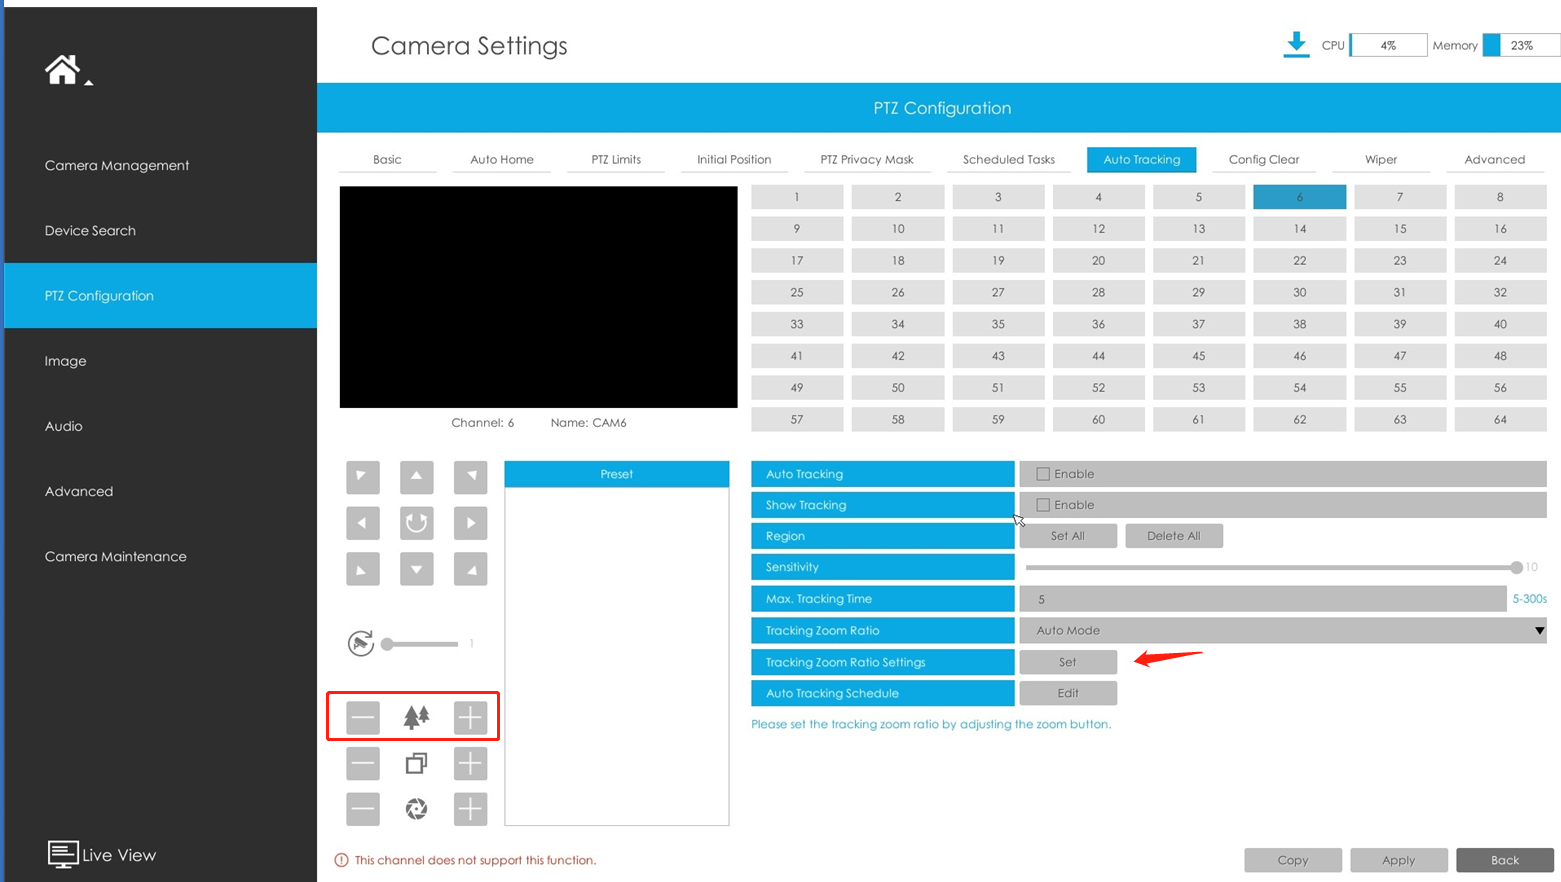Click the auto-scan rotate center button
The height and width of the screenshot is (882, 1561).
[417, 523]
